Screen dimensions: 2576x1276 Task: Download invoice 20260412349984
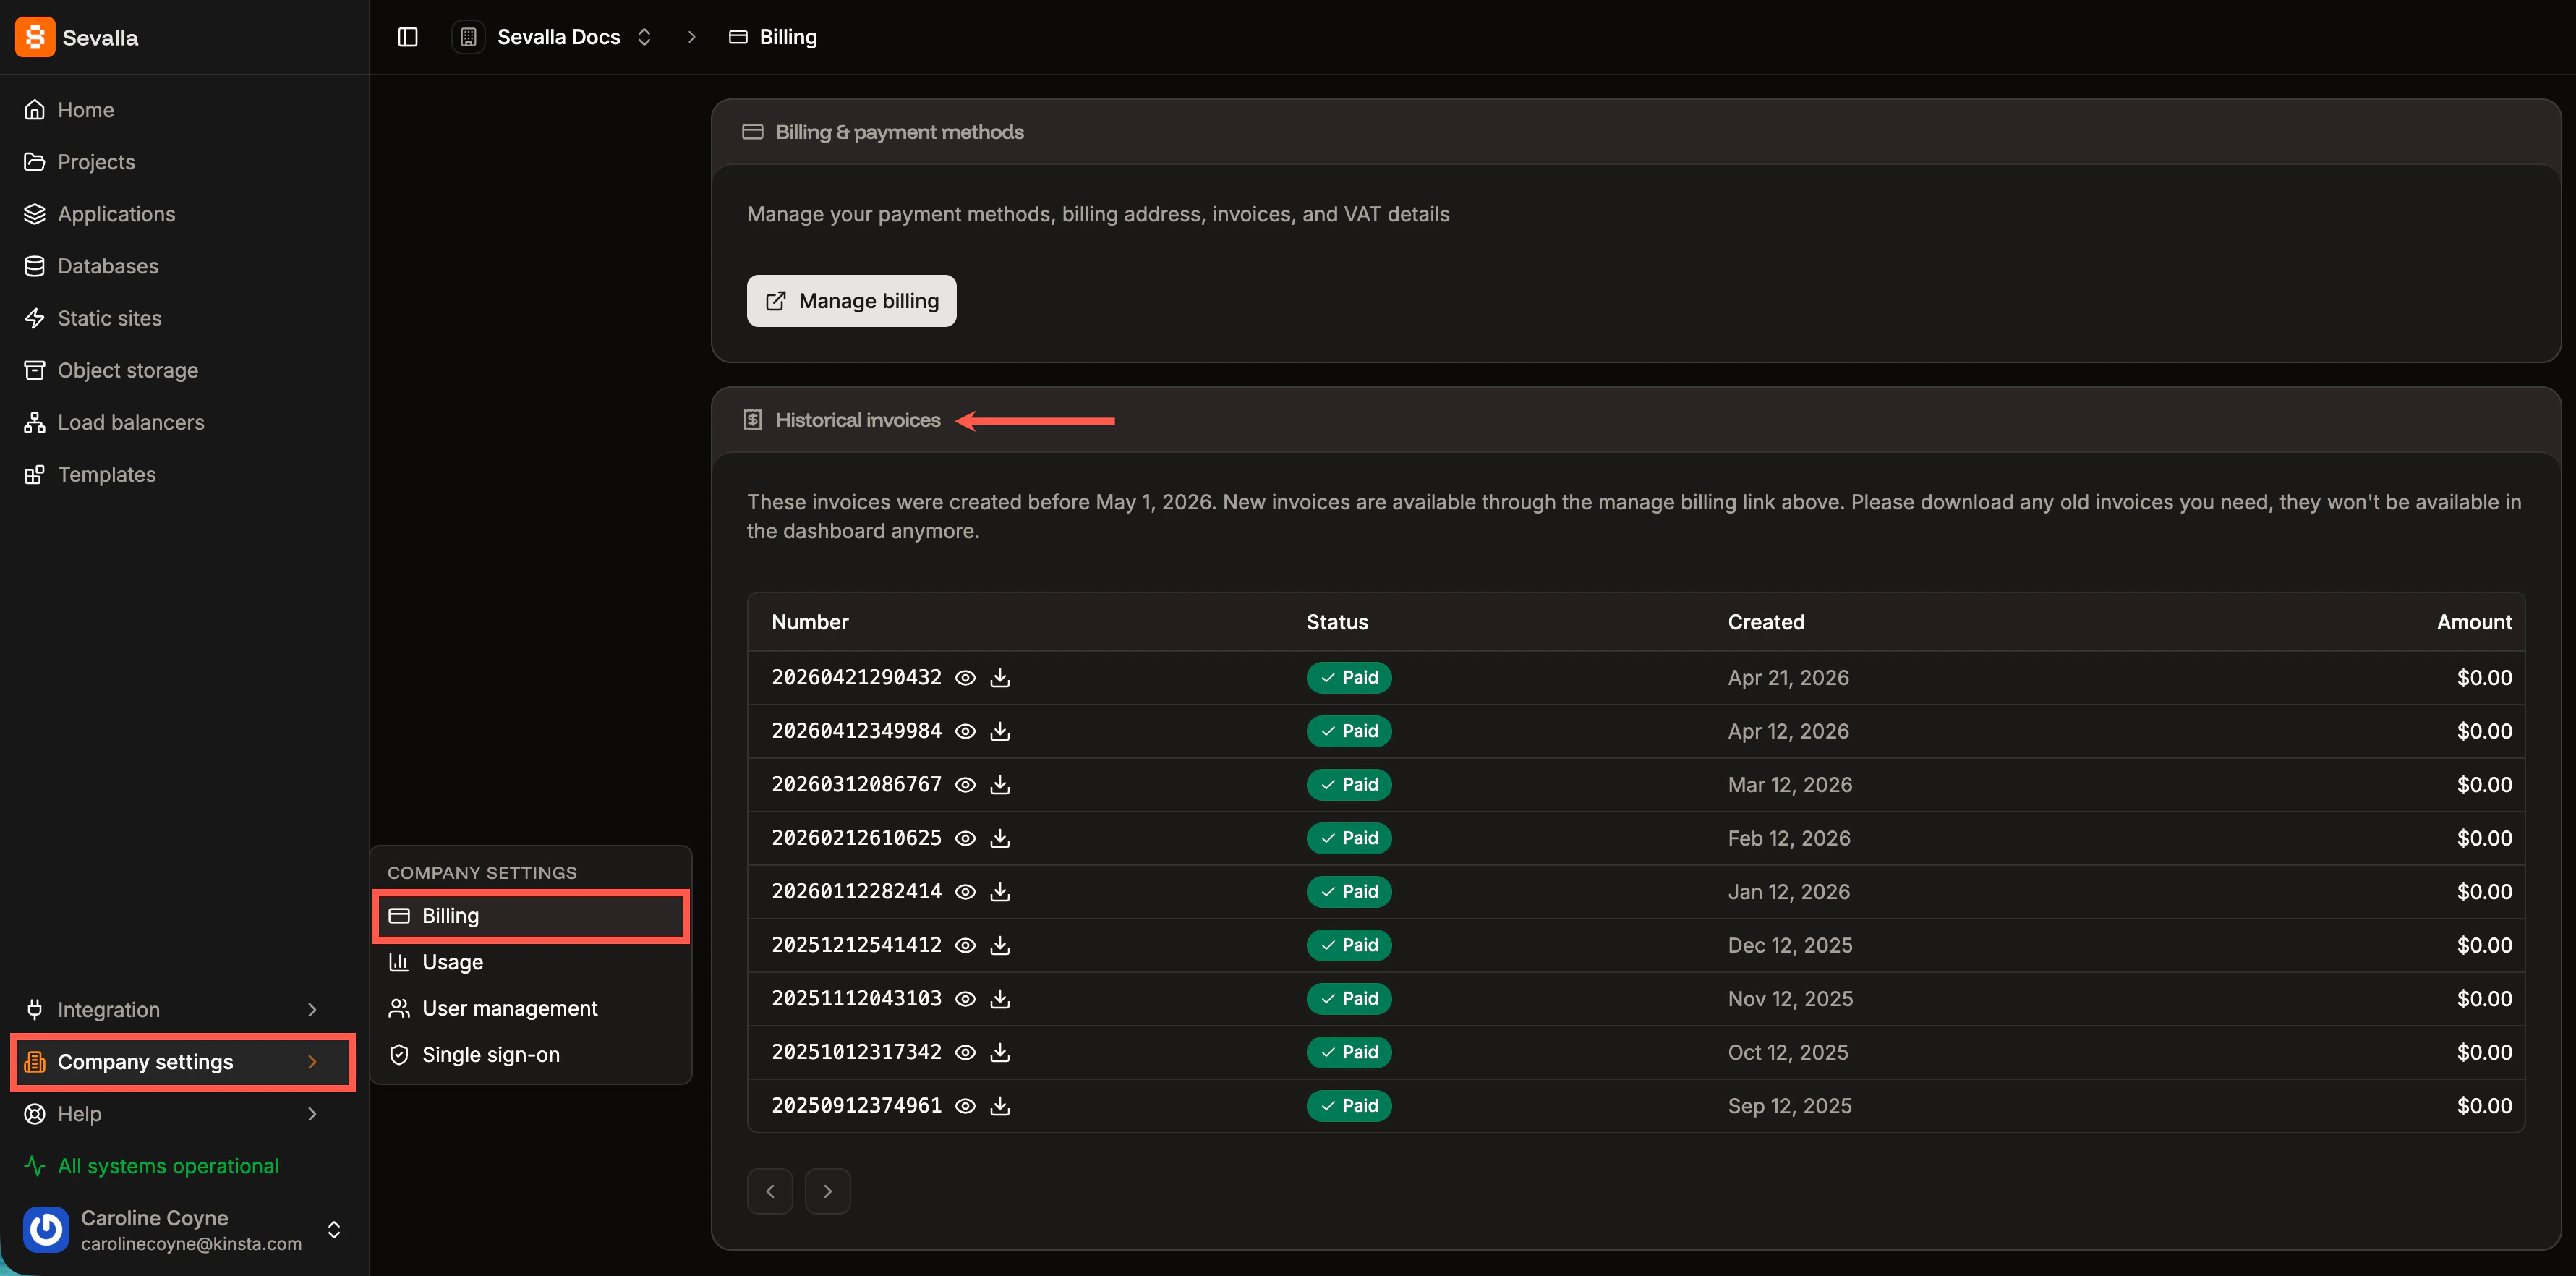click(x=999, y=731)
